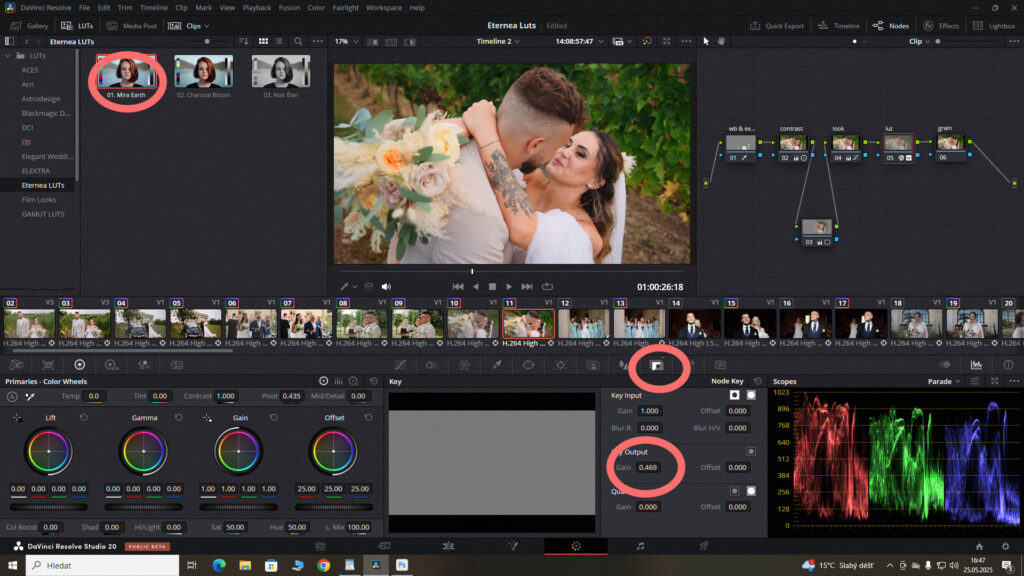Open the Clips dropdown
Viewport: 1024px width, 576px height.
pos(189,25)
